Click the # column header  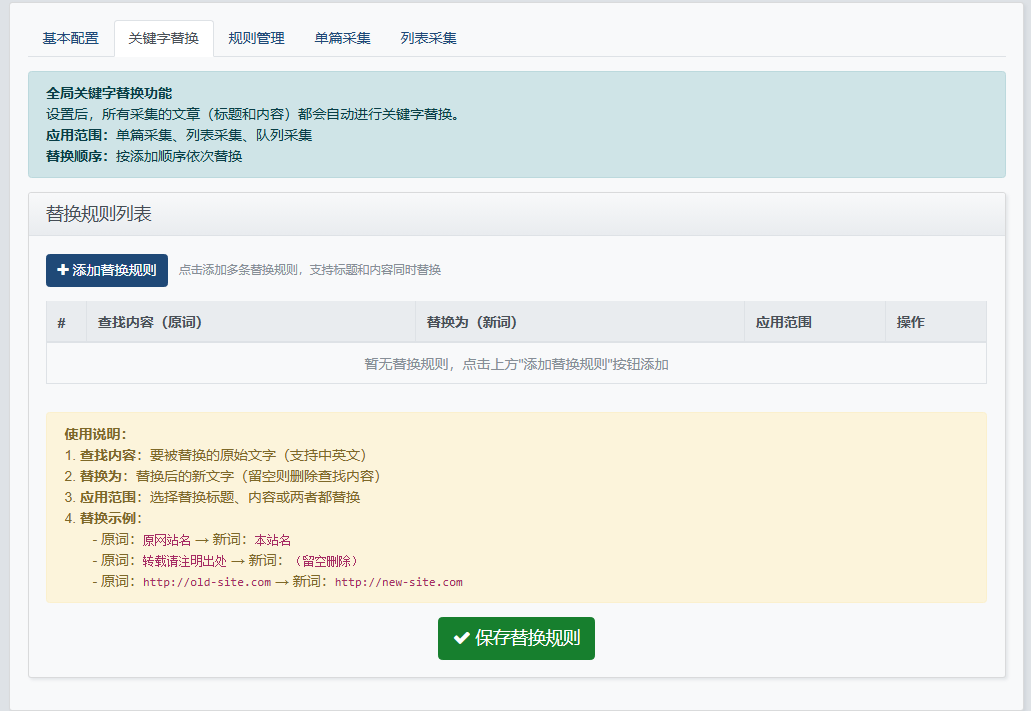(x=62, y=322)
